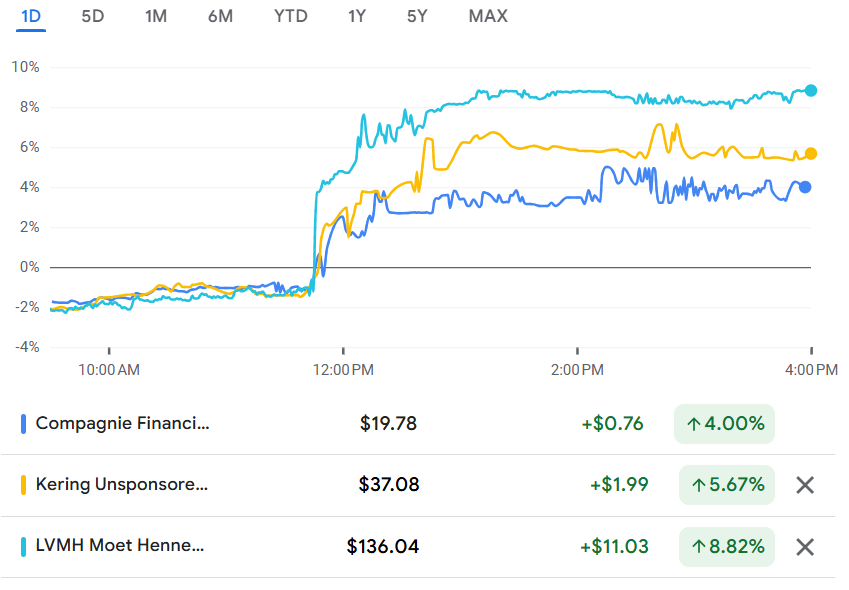Select the YTD range tab
This screenshot has width=849, height=590.
tap(290, 16)
